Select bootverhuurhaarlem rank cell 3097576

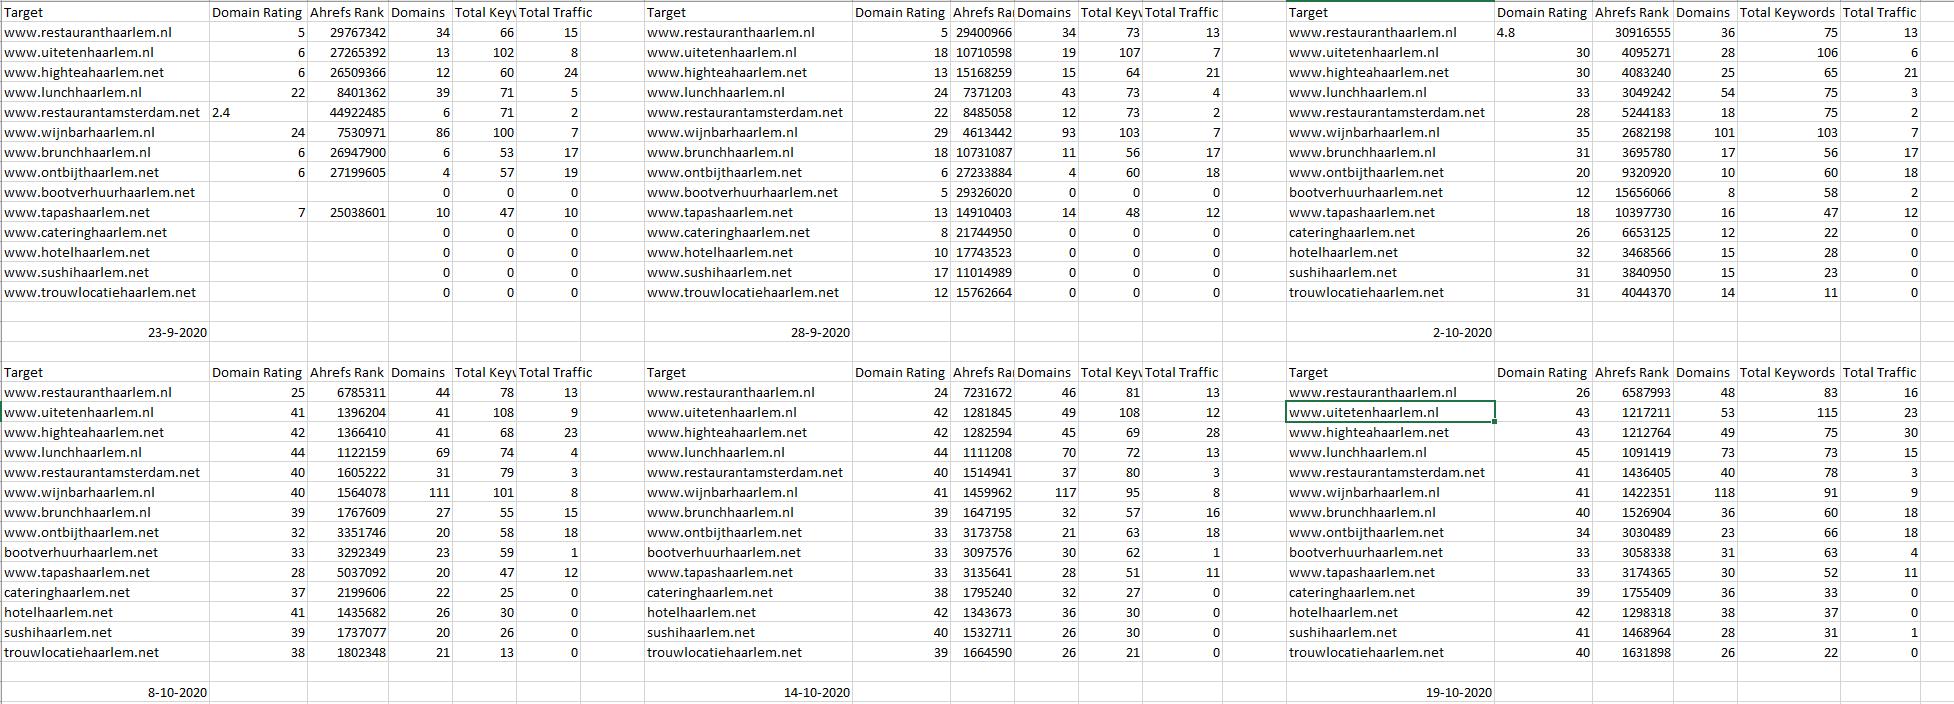pyautogui.click(x=982, y=552)
